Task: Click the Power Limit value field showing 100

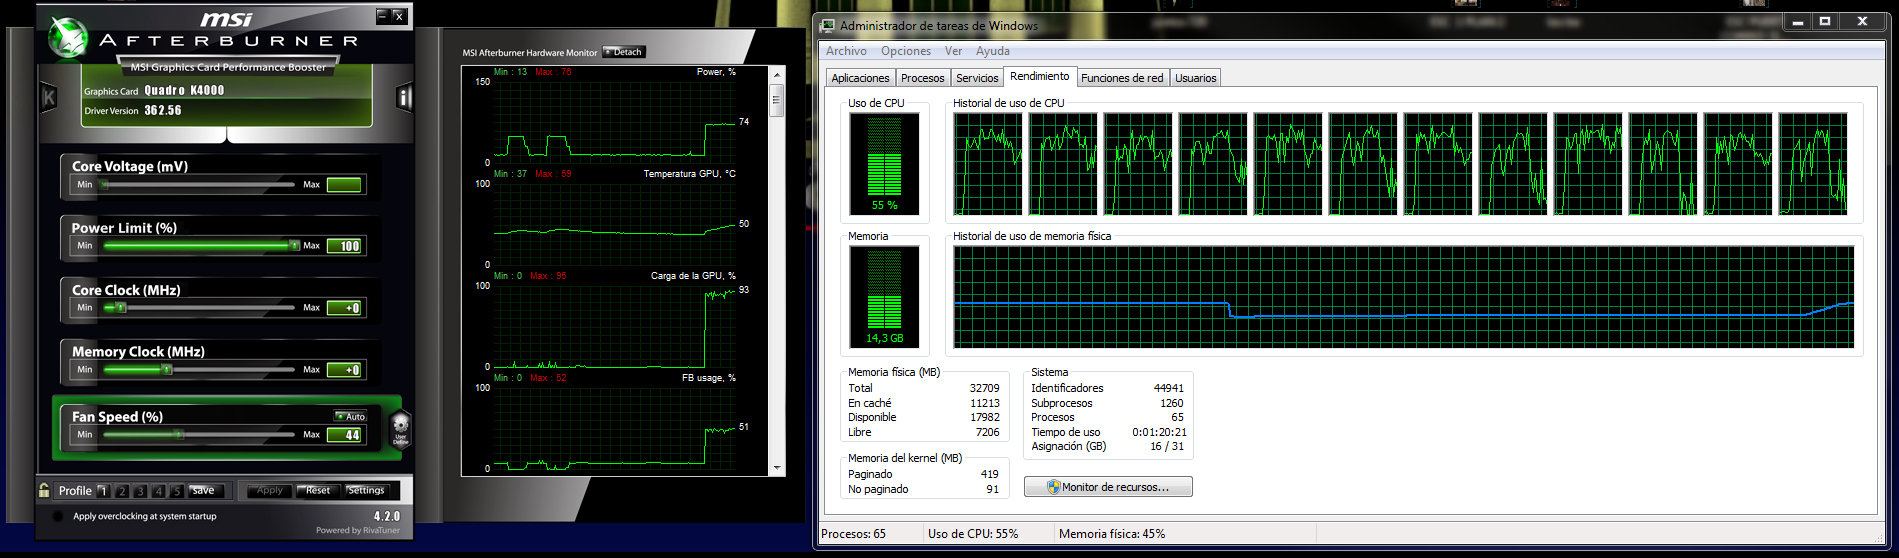Action: pyautogui.click(x=344, y=246)
